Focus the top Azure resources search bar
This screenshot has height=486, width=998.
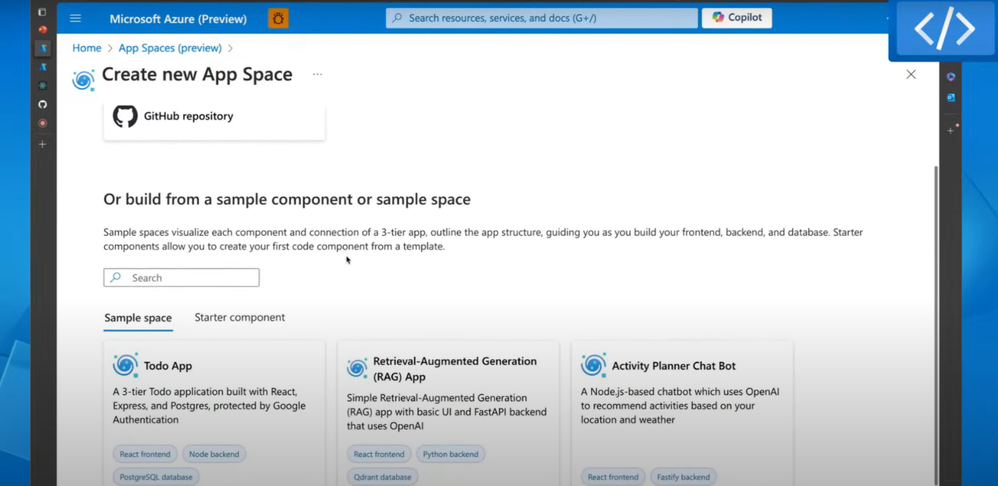542,18
